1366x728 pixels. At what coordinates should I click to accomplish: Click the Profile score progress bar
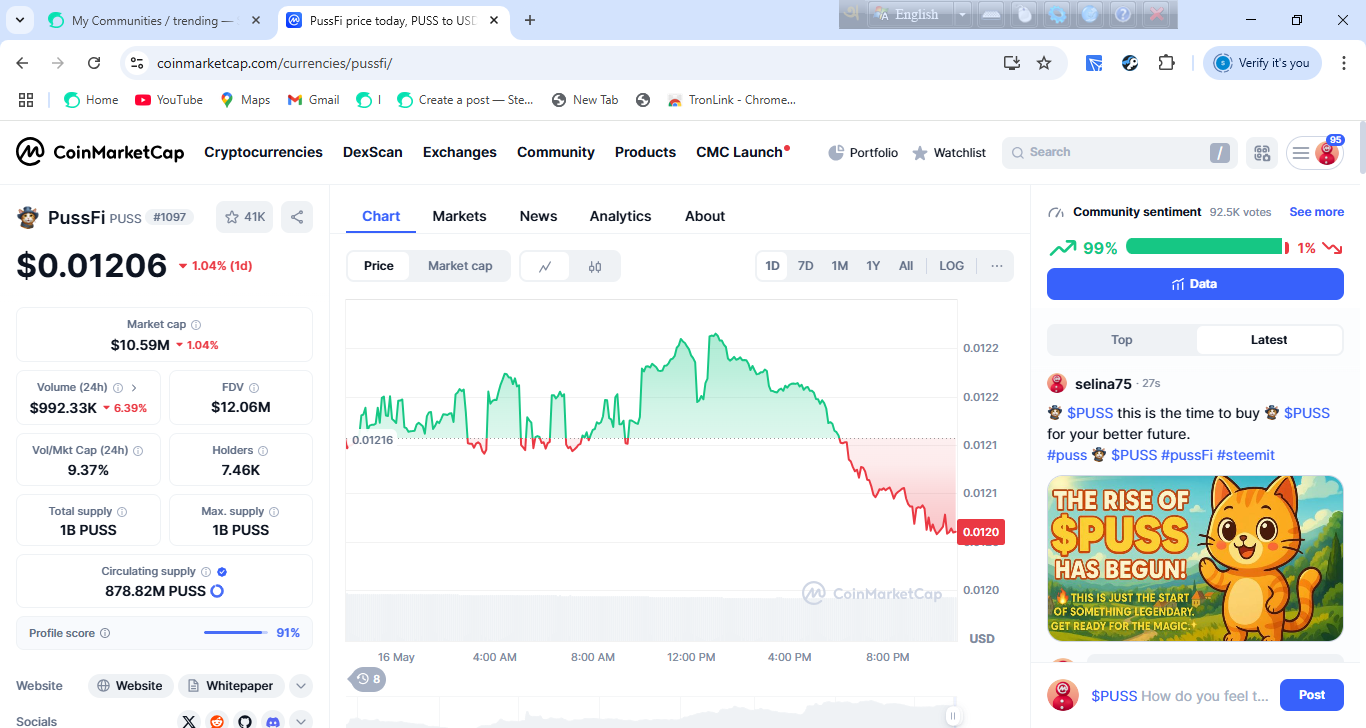[x=236, y=633]
